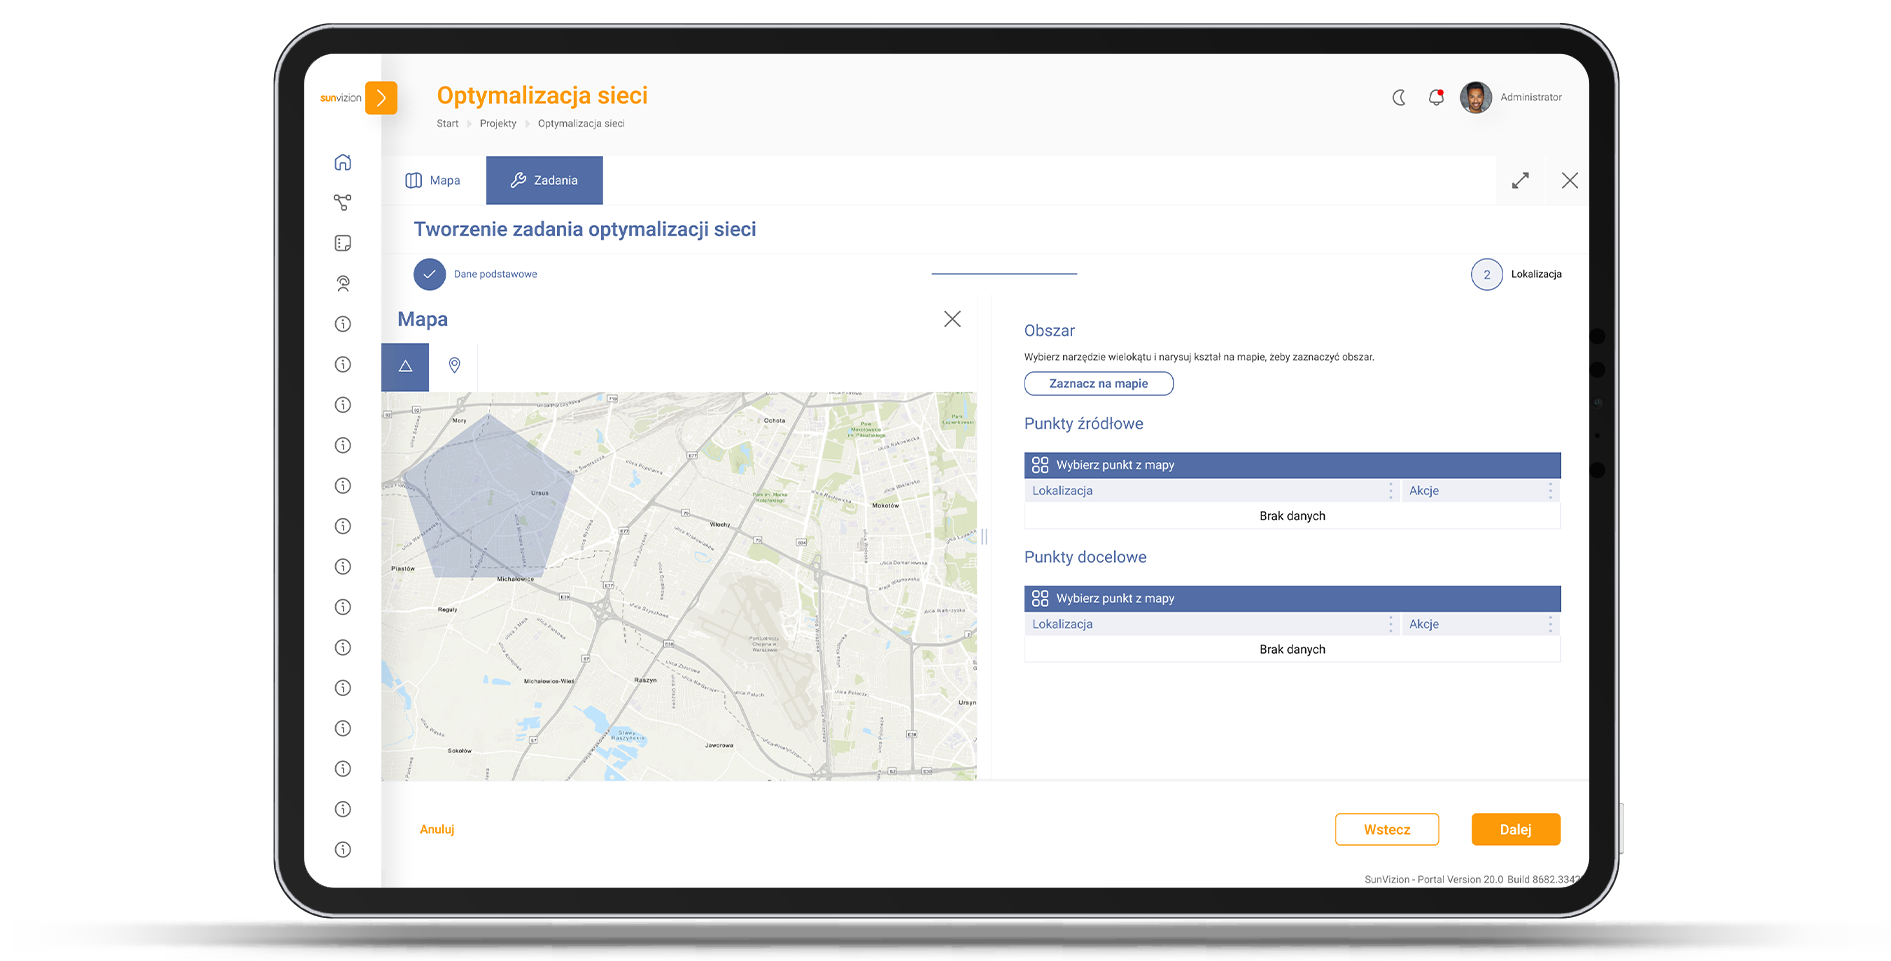Select the location pin tool above the map
The height and width of the screenshot is (961, 1891).
[x=454, y=366]
